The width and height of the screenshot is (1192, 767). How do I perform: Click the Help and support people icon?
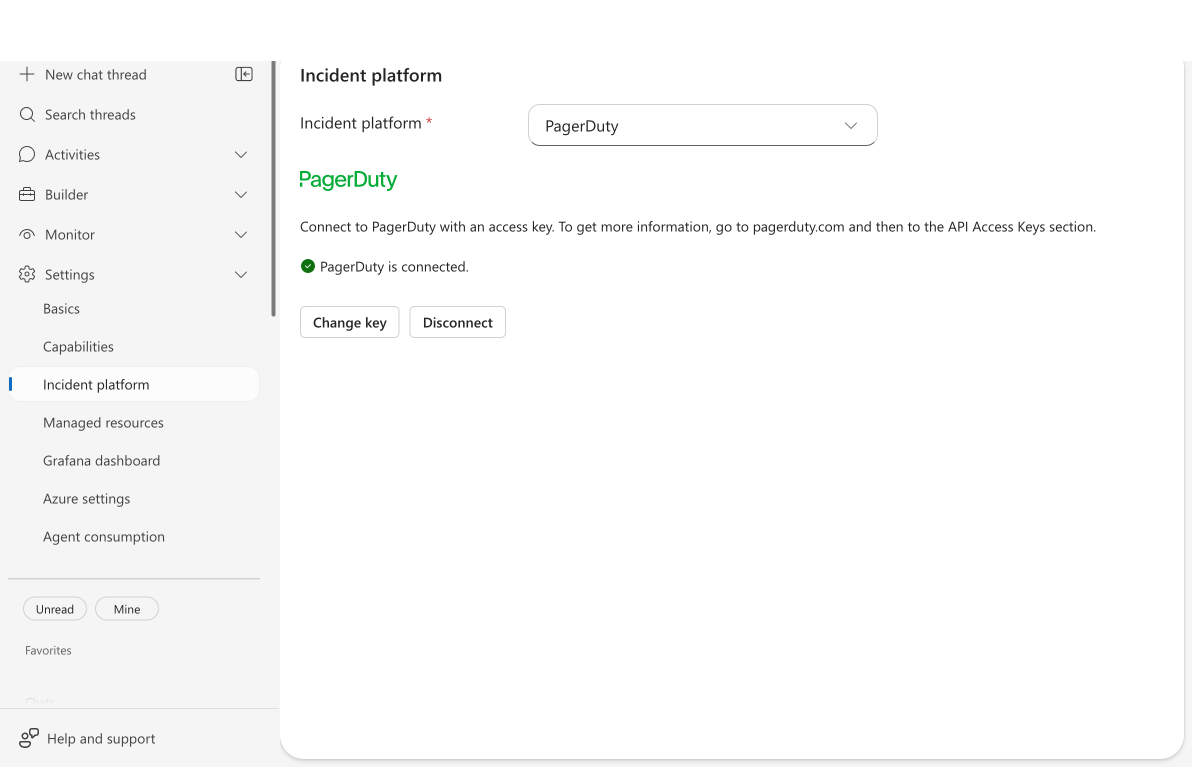click(x=29, y=738)
